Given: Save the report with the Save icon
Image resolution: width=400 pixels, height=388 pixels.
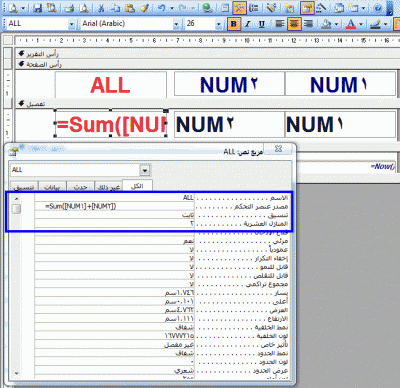Looking at the screenshot, I should (x=38, y=8).
